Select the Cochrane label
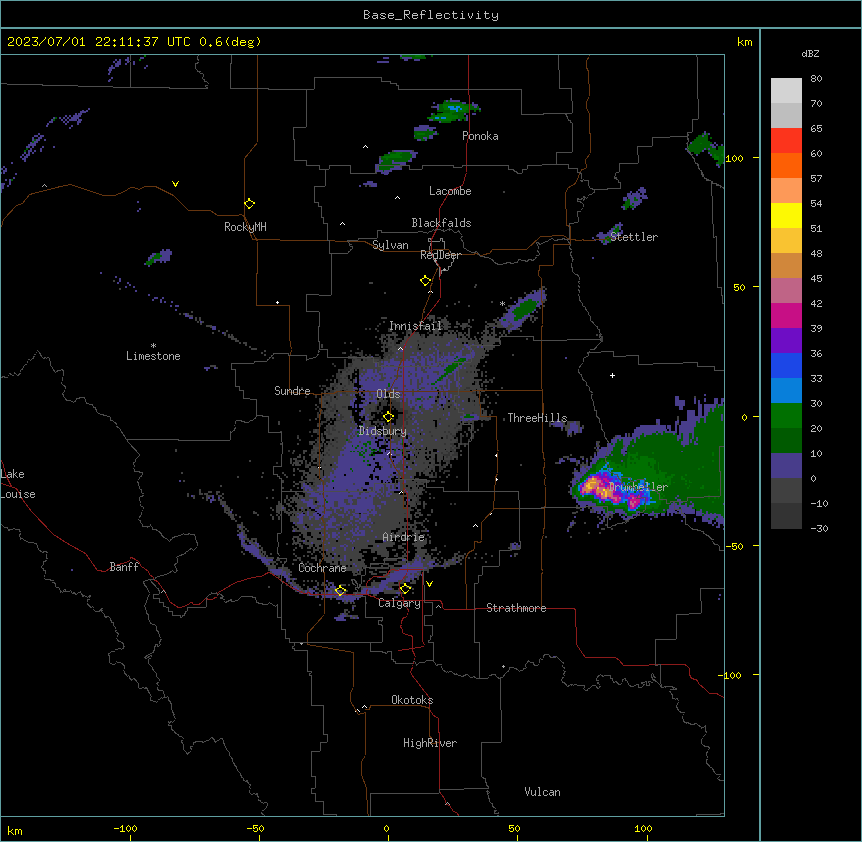The image size is (862, 842). 322,568
